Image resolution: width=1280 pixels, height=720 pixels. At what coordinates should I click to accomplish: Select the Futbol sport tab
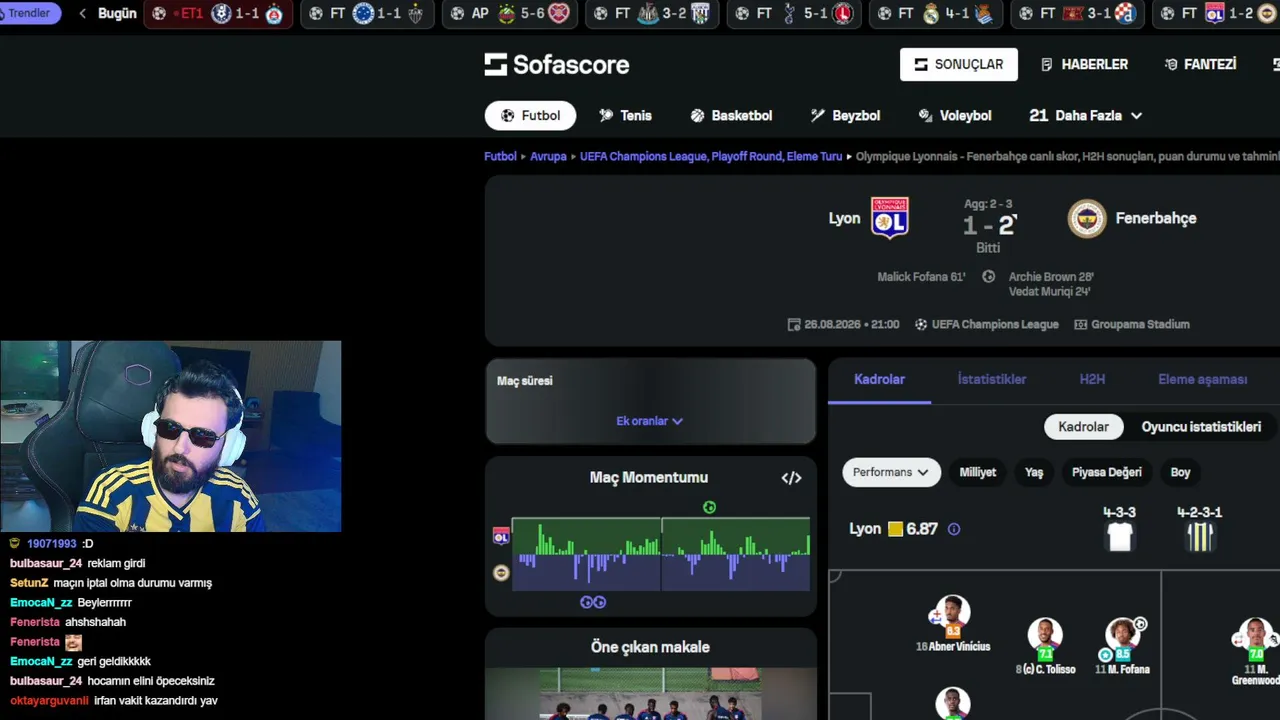click(531, 116)
